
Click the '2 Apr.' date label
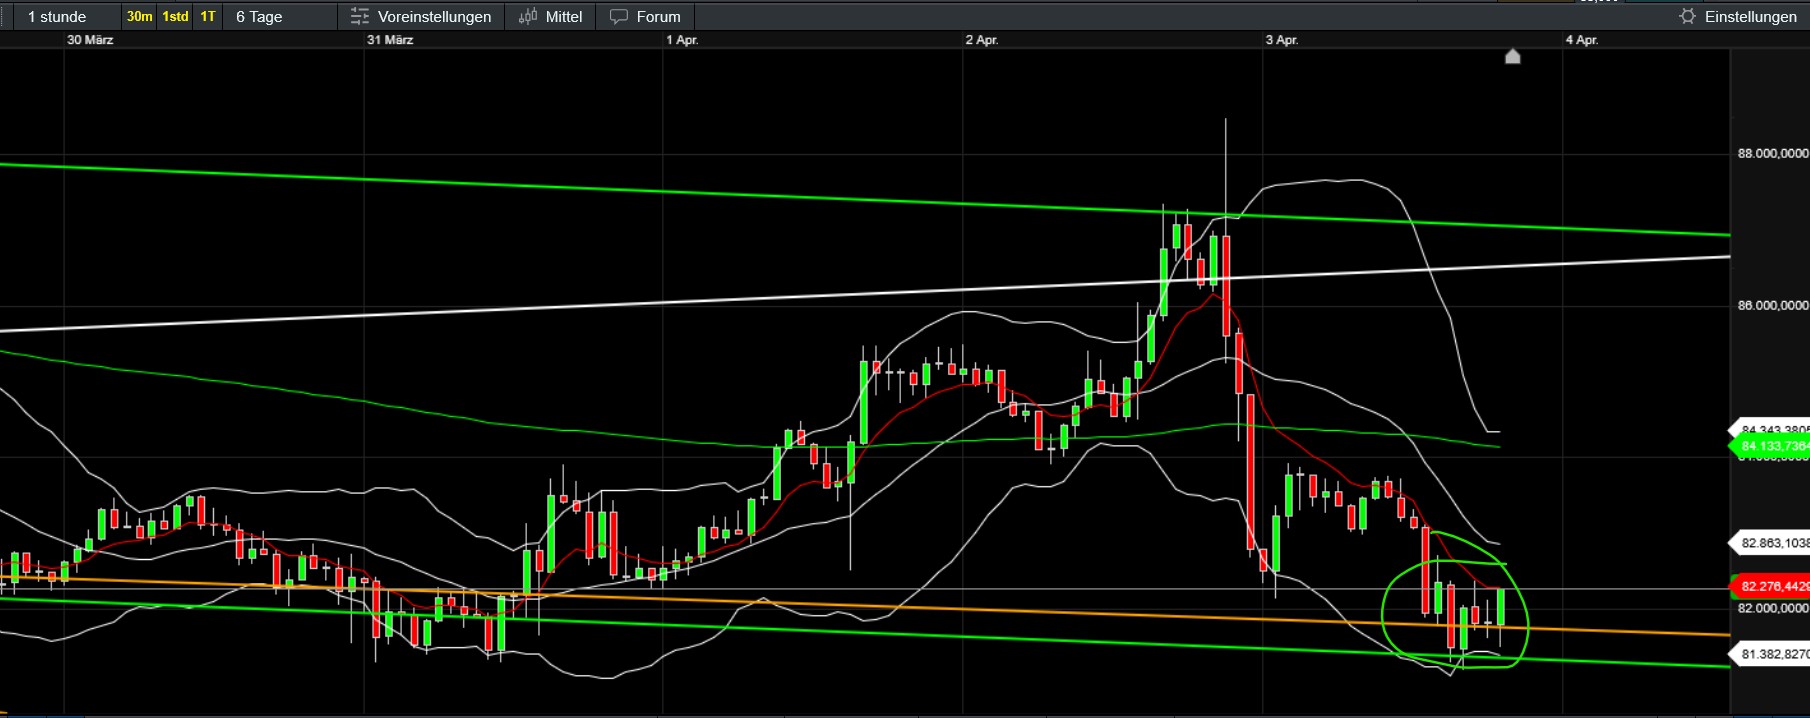pyautogui.click(x=982, y=40)
